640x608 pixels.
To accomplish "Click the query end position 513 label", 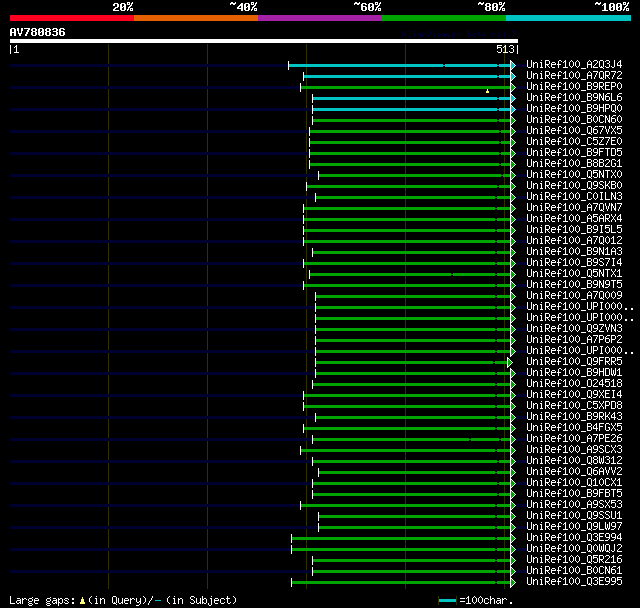I will pyautogui.click(x=505, y=49).
